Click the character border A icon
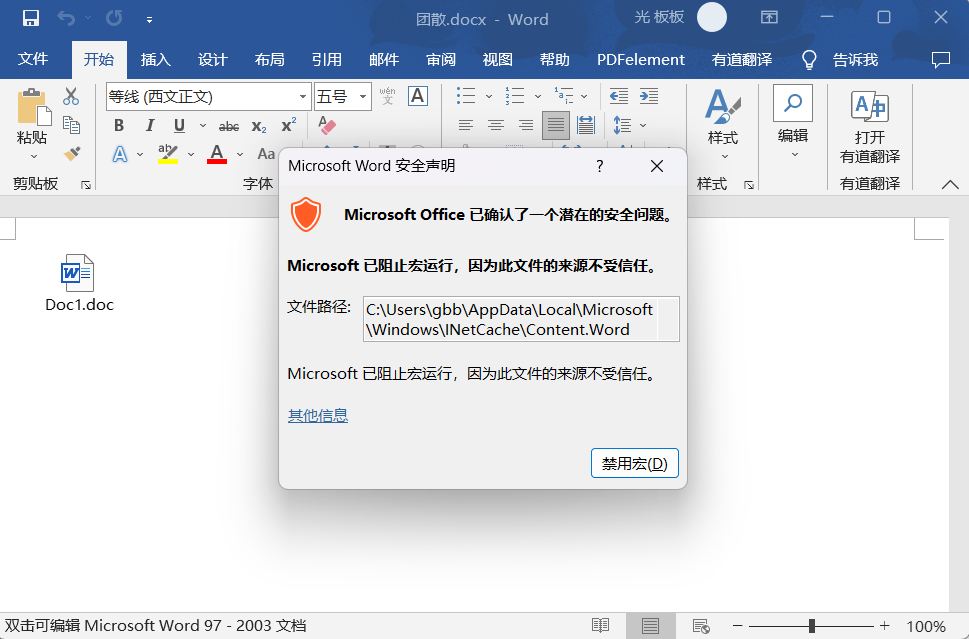Viewport: 969px width, 639px height. tap(418, 96)
